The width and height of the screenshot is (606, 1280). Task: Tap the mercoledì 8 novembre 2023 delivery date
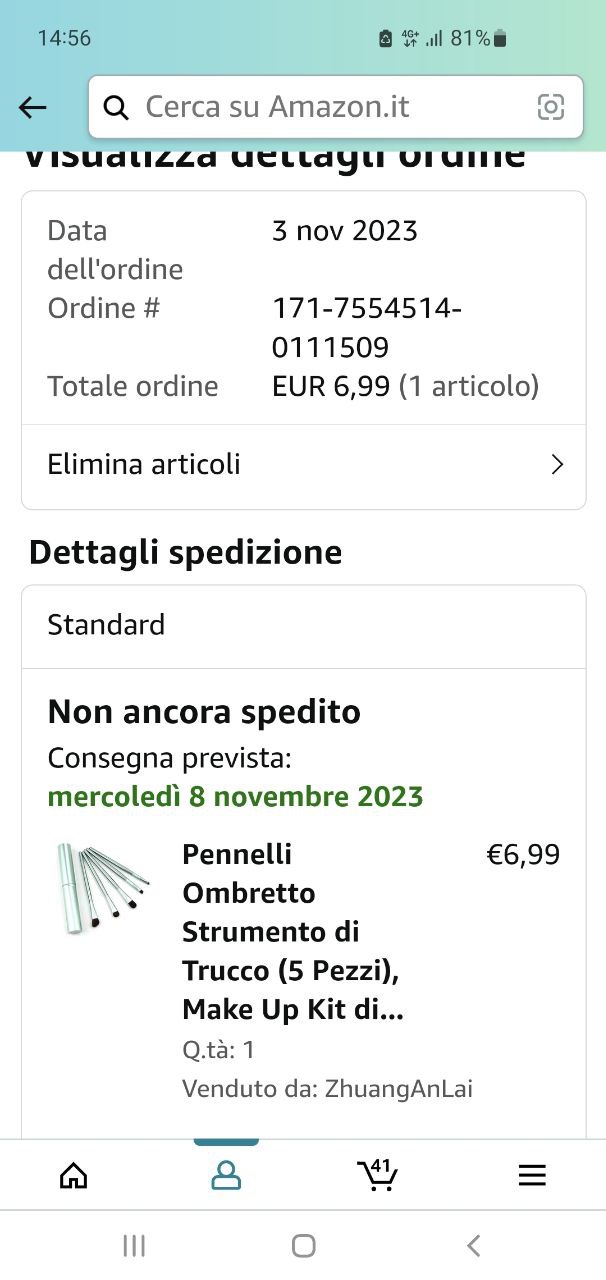click(x=235, y=797)
